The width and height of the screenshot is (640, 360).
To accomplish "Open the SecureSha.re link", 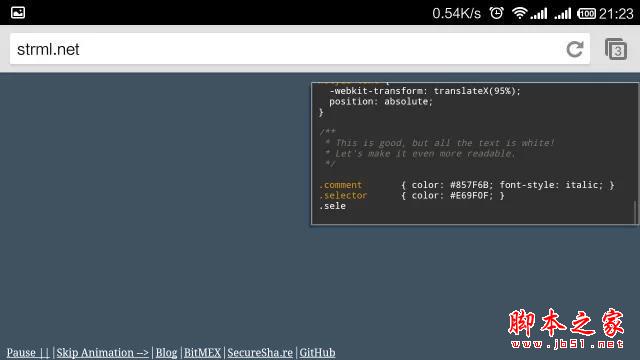I will (x=260, y=352).
